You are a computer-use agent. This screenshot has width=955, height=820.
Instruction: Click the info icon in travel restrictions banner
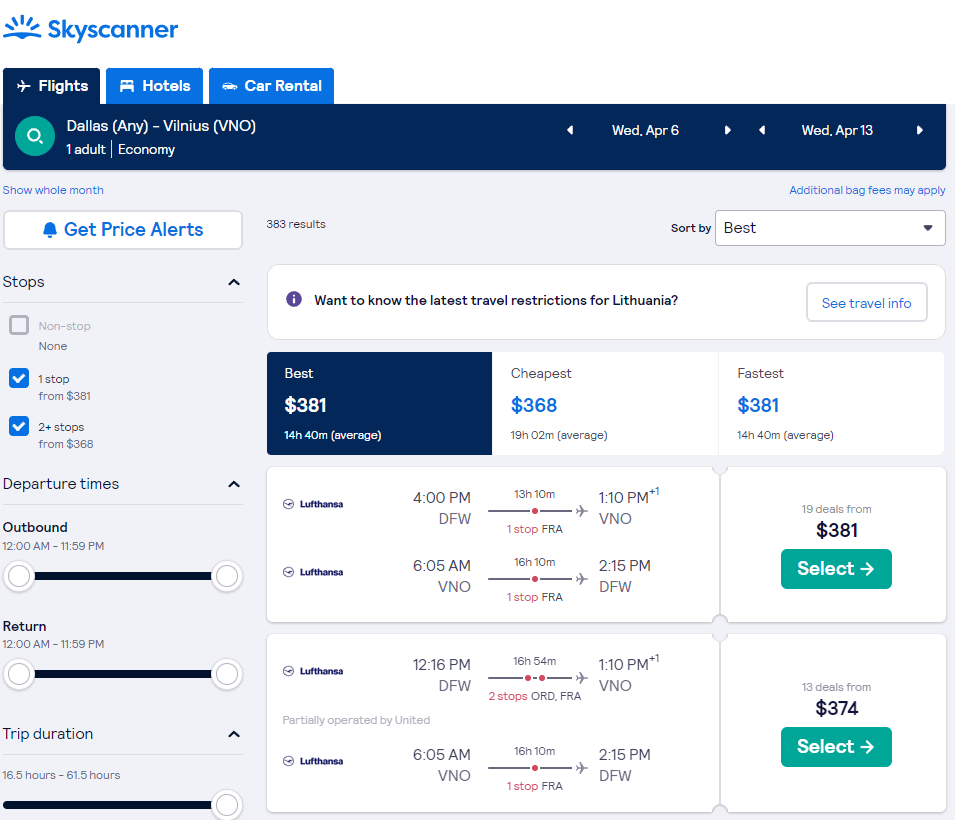(294, 299)
